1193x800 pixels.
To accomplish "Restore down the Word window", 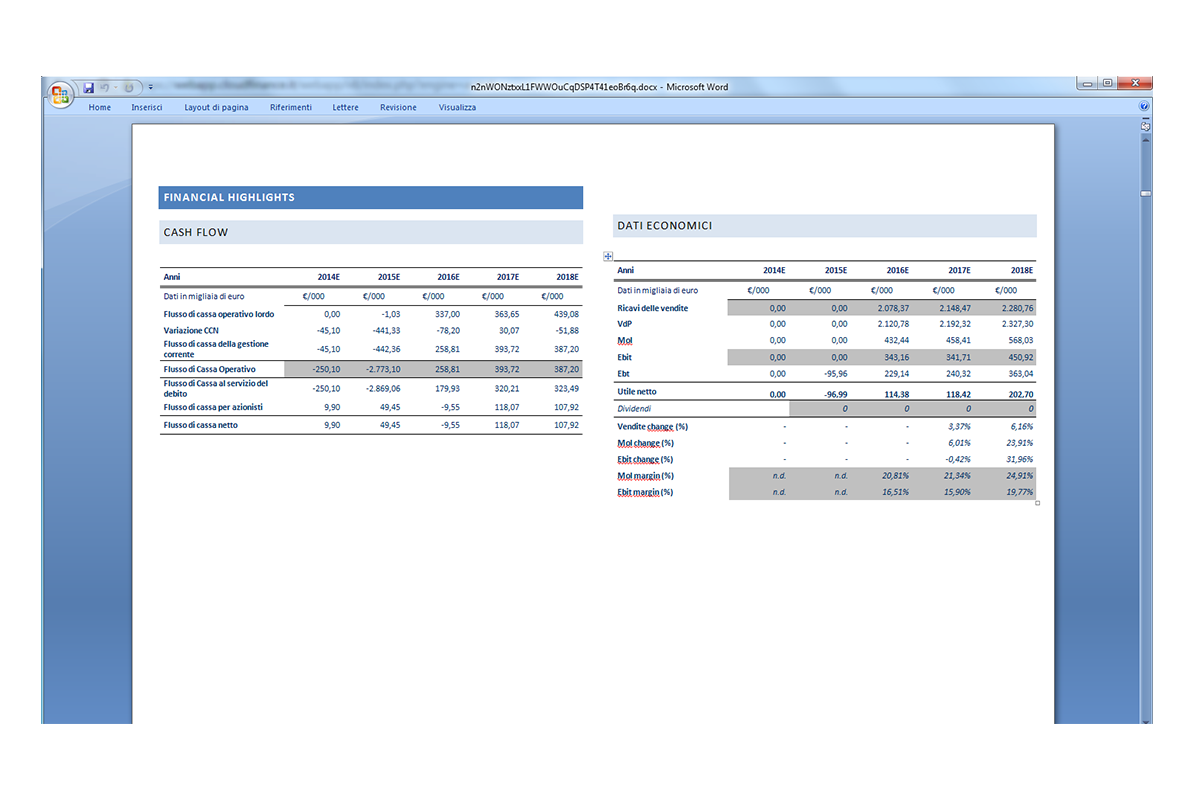I will click(x=1107, y=84).
